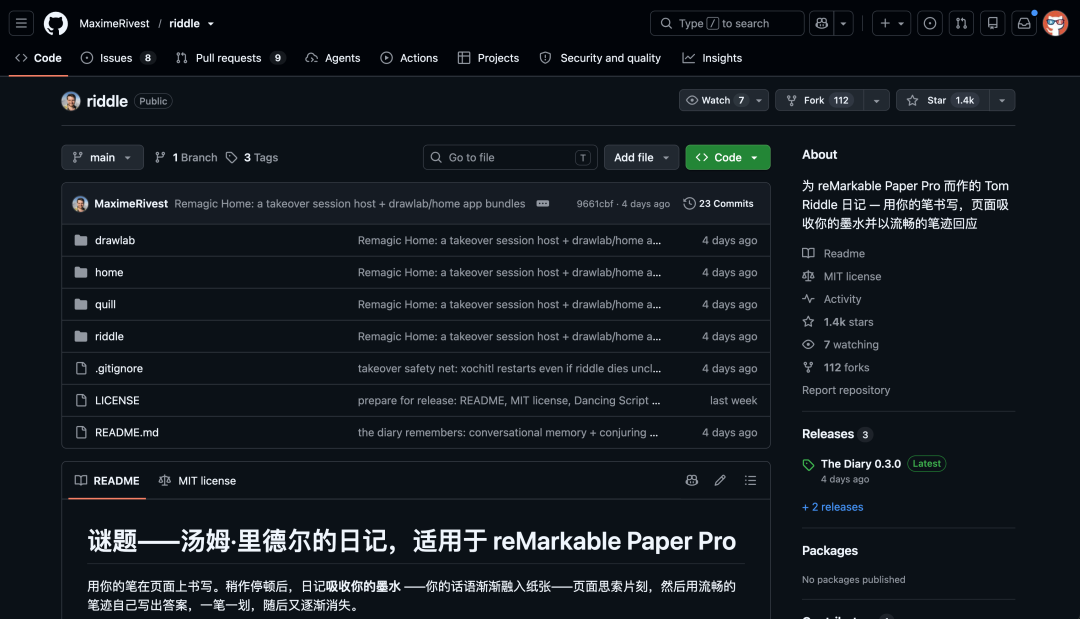Click the pull requests icon in header
The height and width of the screenshot is (619, 1080).
click(x=961, y=23)
